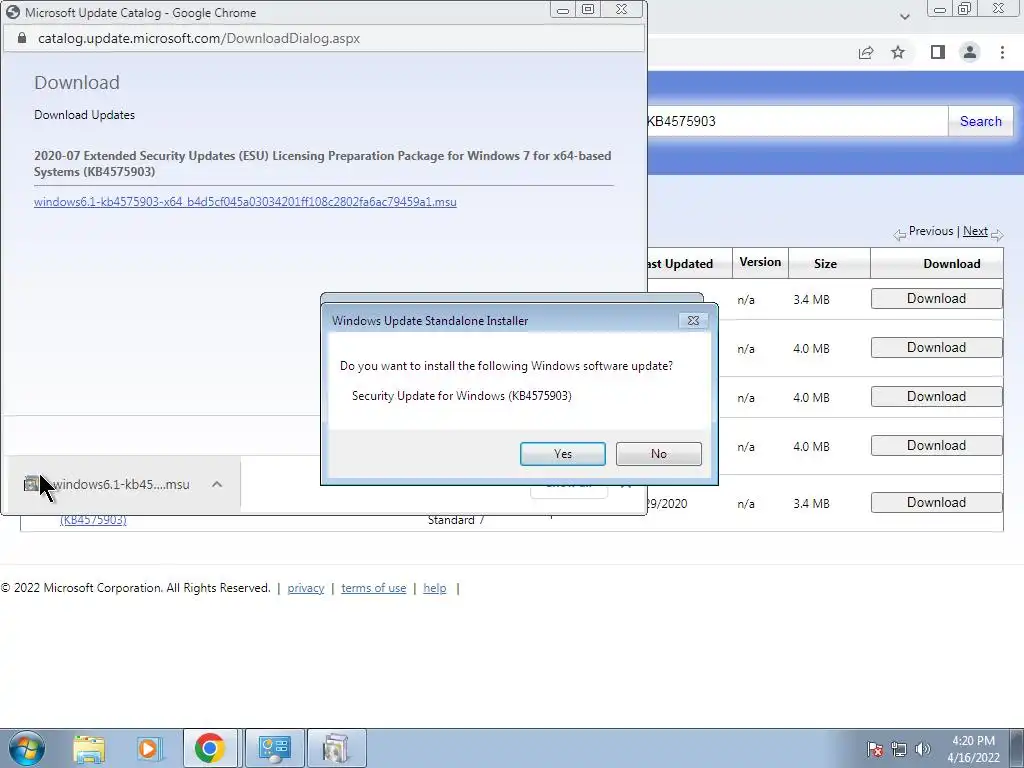The image size is (1024, 768).
Task: Open the privacy link in footer
Action: pyautogui.click(x=306, y=588)
